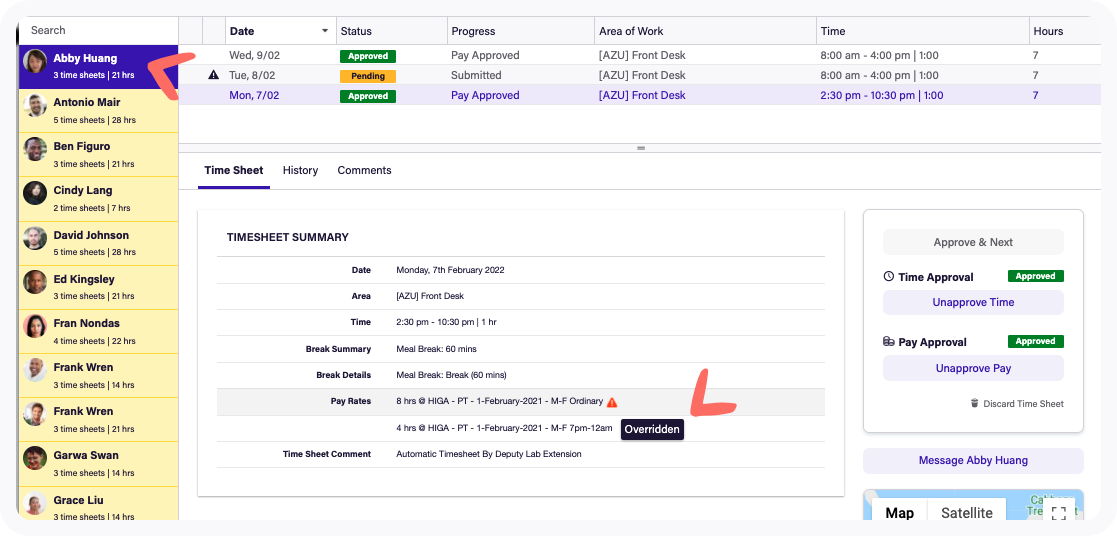
Task: Click the Unapprove Time button
Action: [x=973, y=302]
